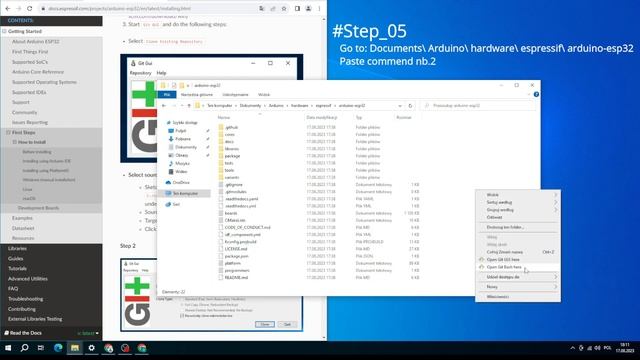Reload the docs page in browser
Screen dimensions: 640x360
30,8
